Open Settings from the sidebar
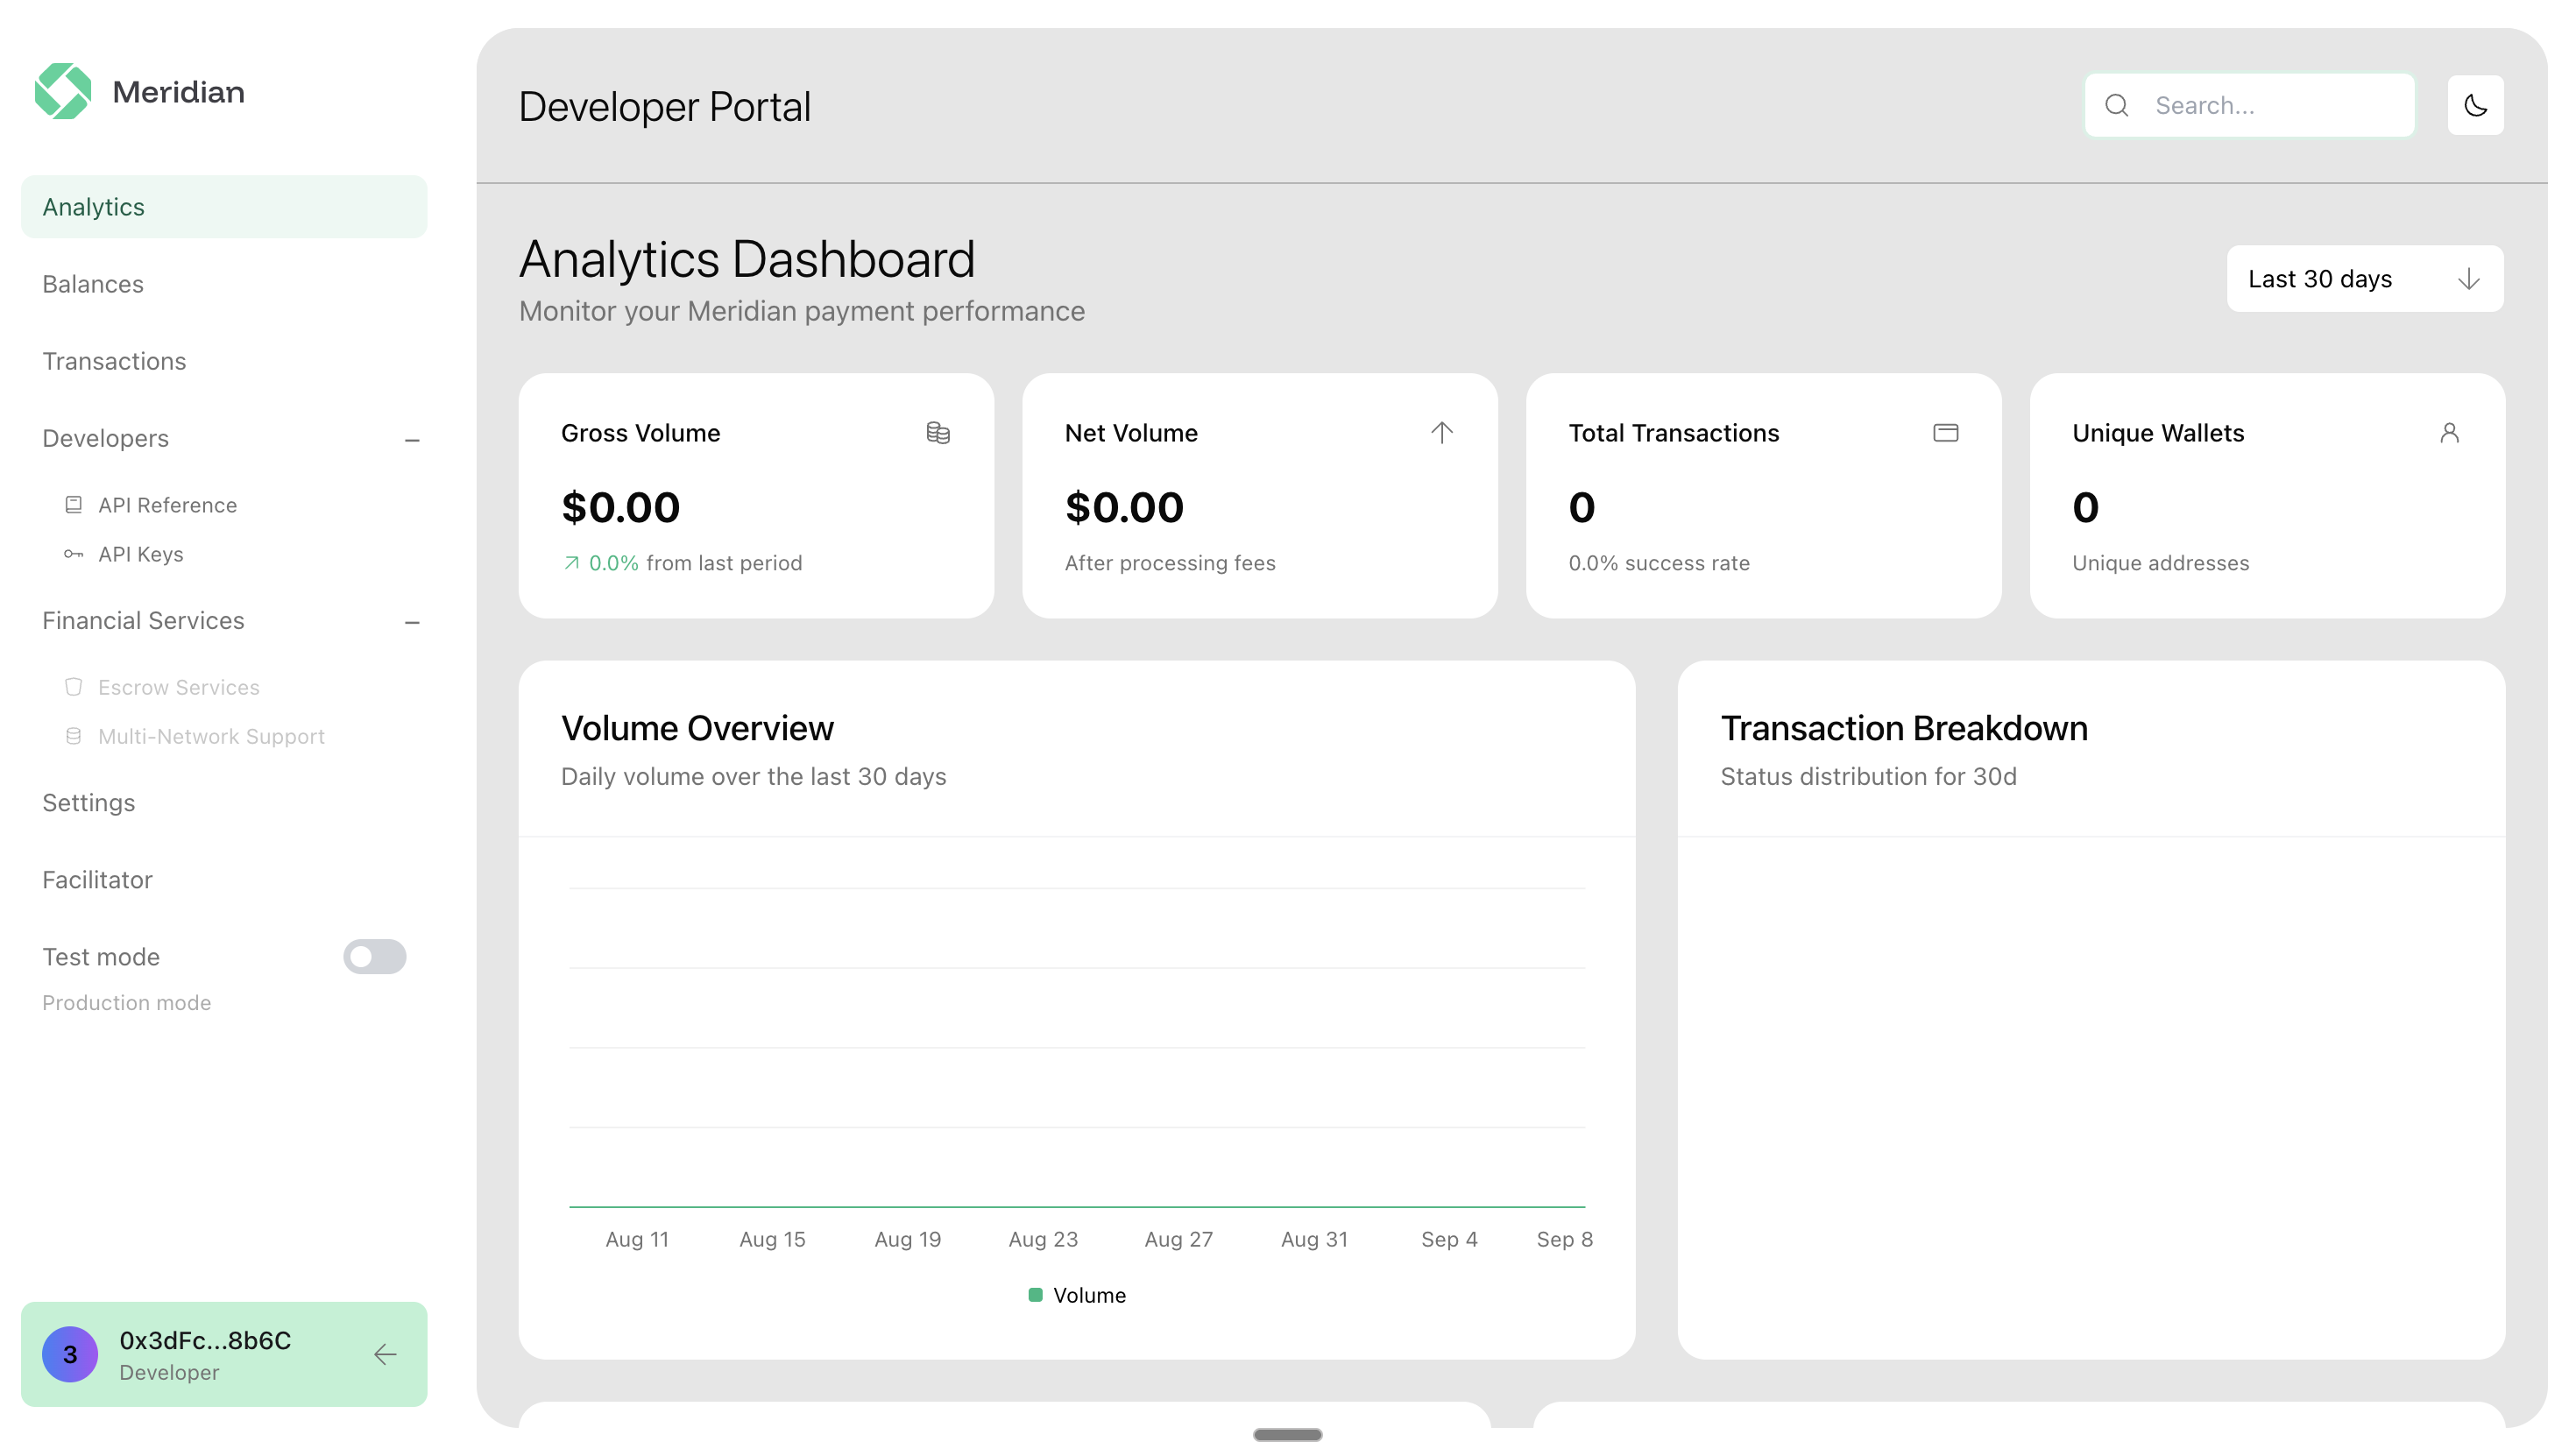Viewport: 2576px width, 1456px height. pos(88,802)
